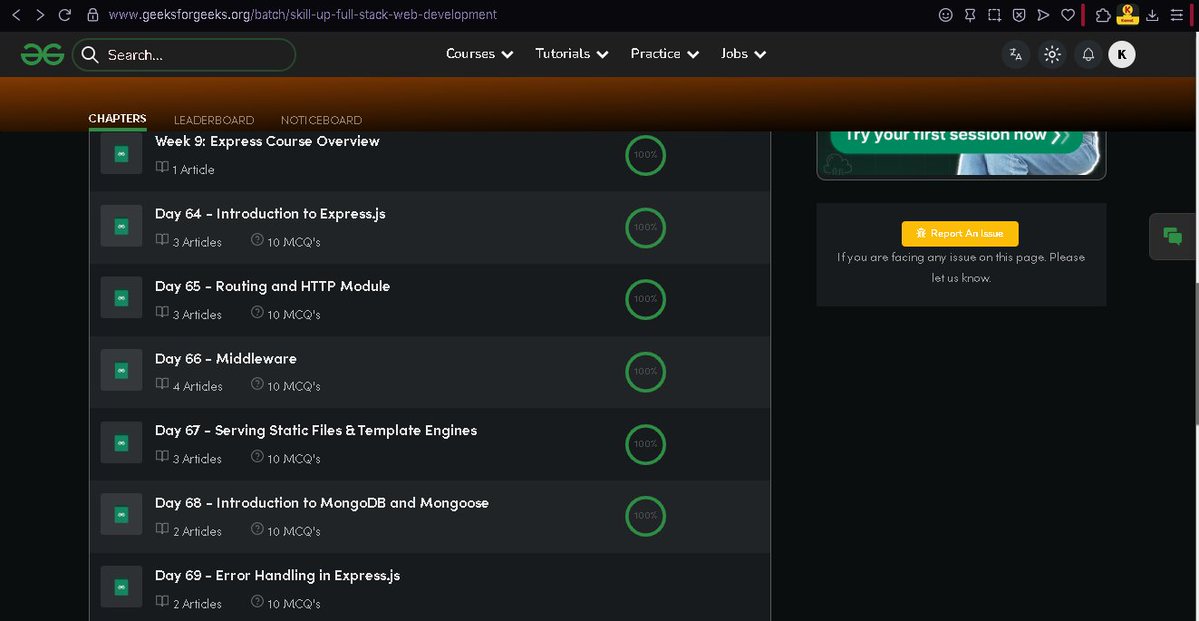
Task: Expand the Courses dropdown
Action: (x=478, y=54)
